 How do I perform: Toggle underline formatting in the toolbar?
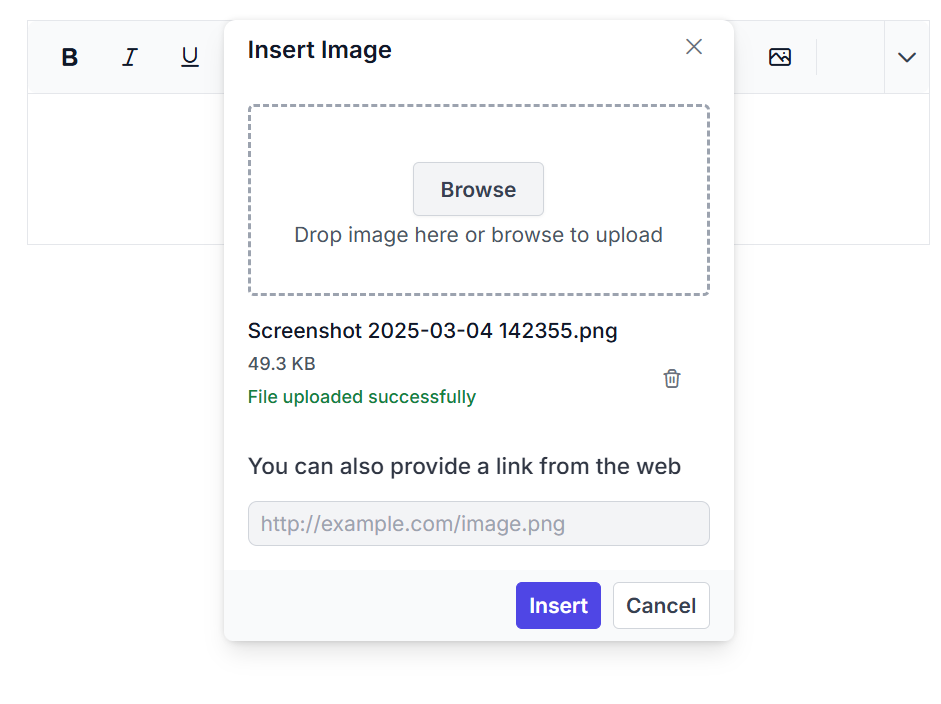[189, 57]
